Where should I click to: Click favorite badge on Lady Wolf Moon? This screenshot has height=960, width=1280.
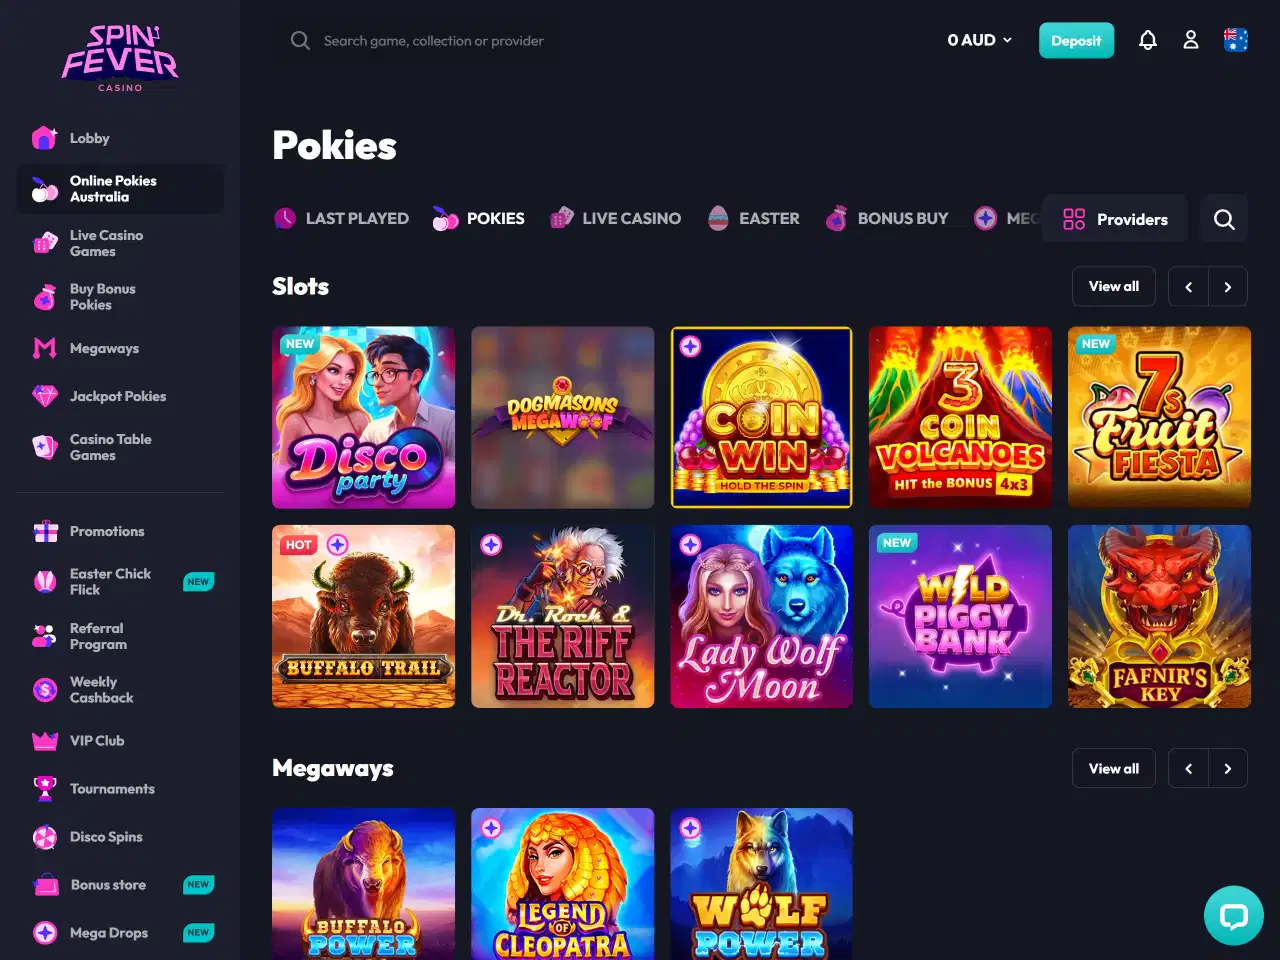pos(691,545)
